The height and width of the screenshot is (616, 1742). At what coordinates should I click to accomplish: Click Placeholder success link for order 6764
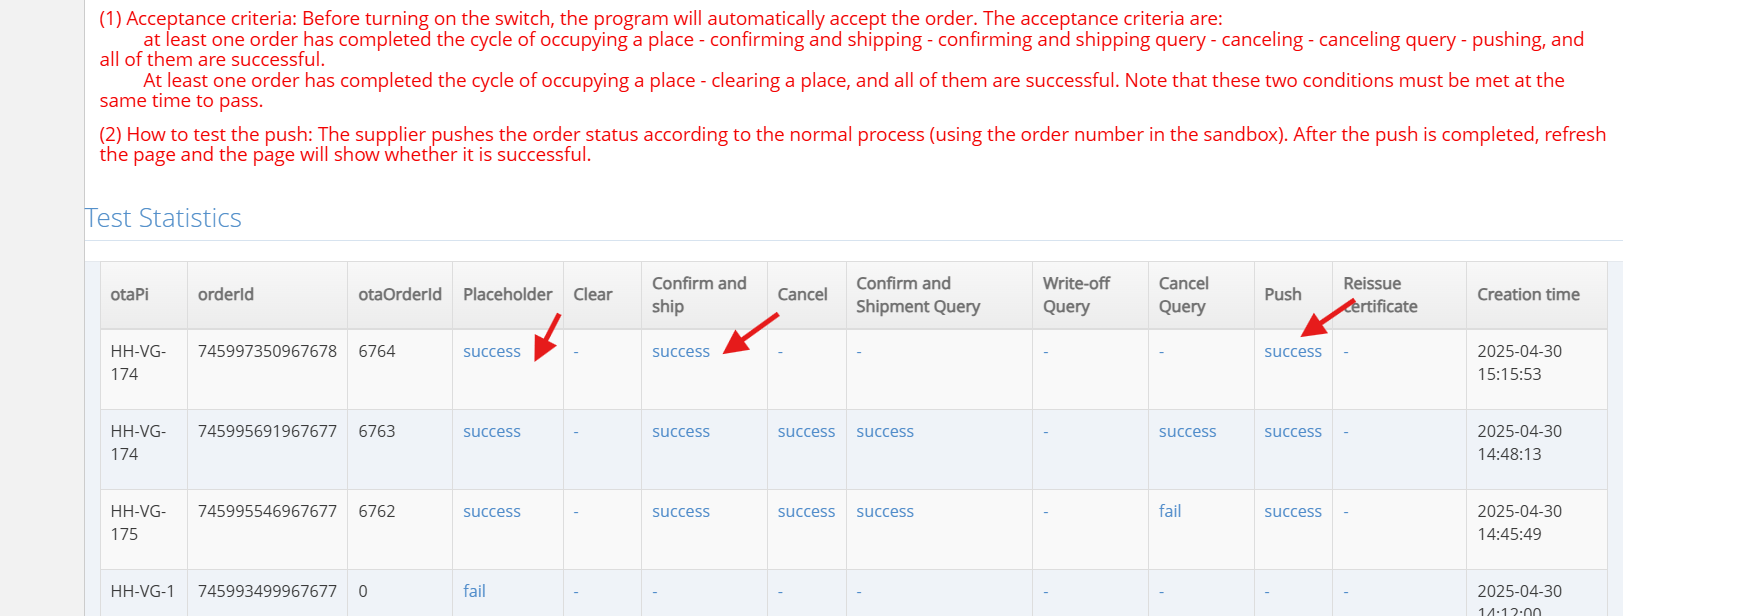[491, 352]
